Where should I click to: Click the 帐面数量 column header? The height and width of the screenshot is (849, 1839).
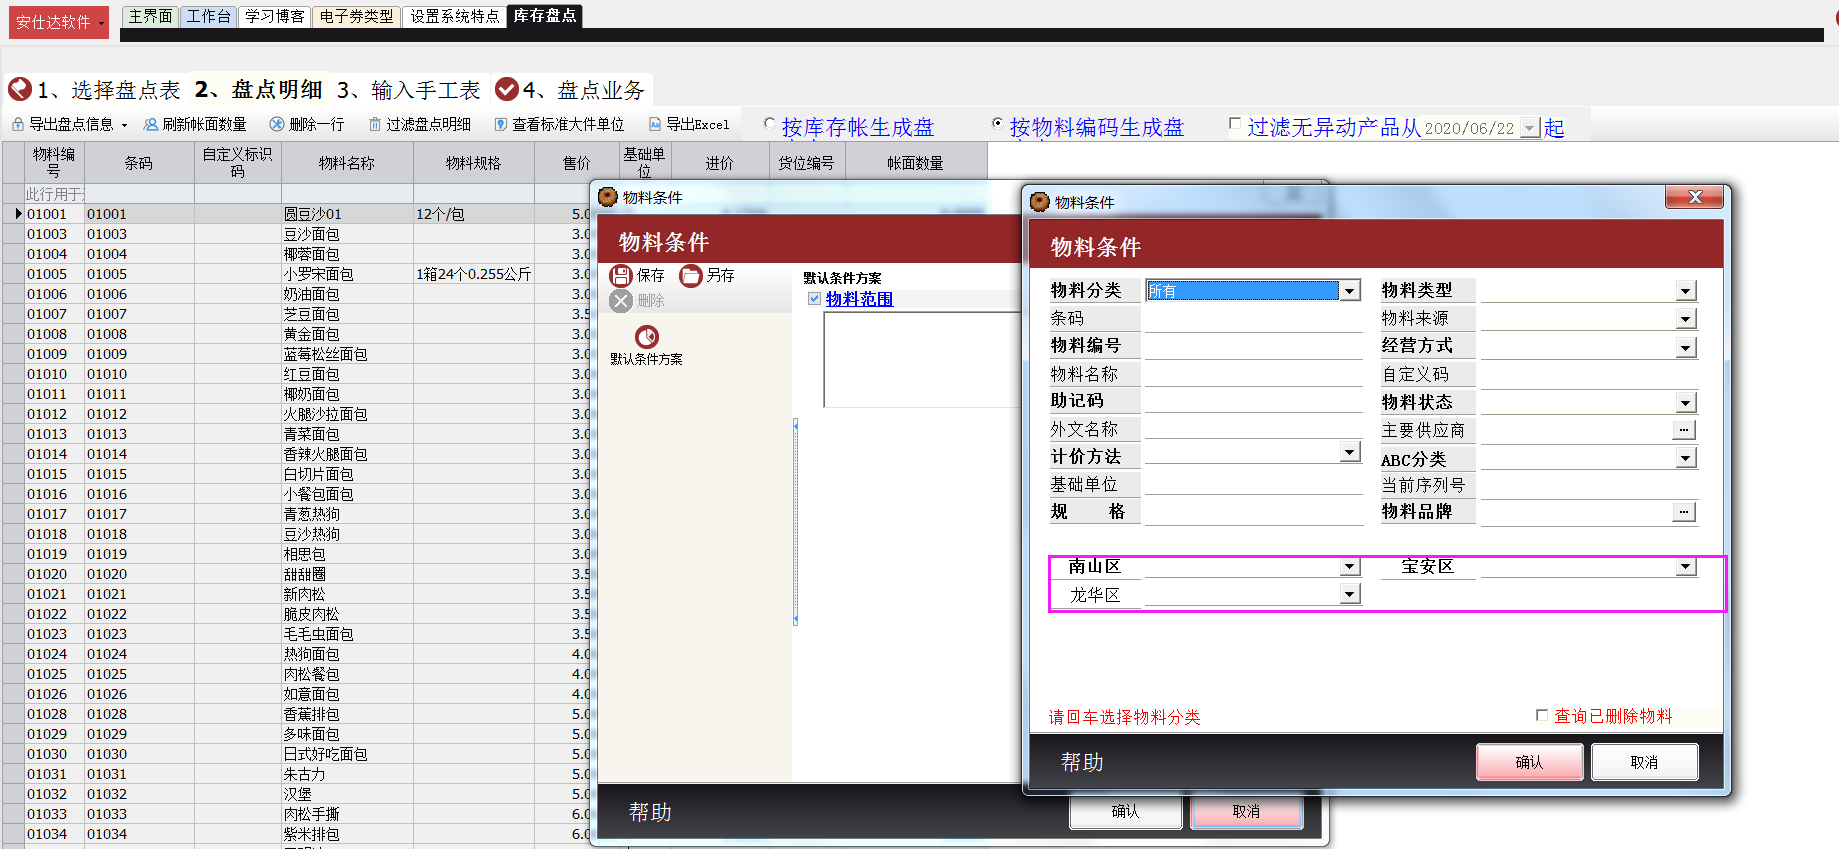pyautogui.click(x=915, y=163)
